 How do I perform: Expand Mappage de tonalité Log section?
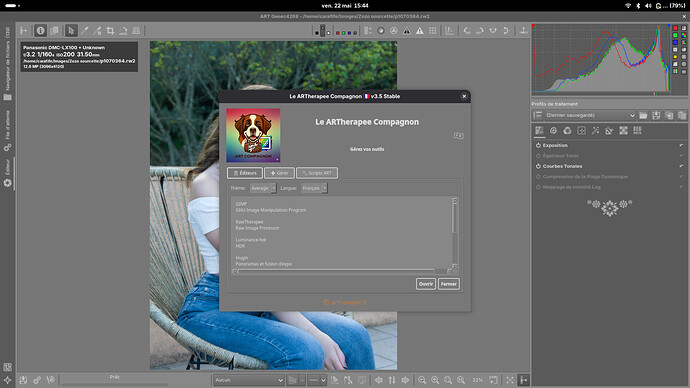click(572, 187)
